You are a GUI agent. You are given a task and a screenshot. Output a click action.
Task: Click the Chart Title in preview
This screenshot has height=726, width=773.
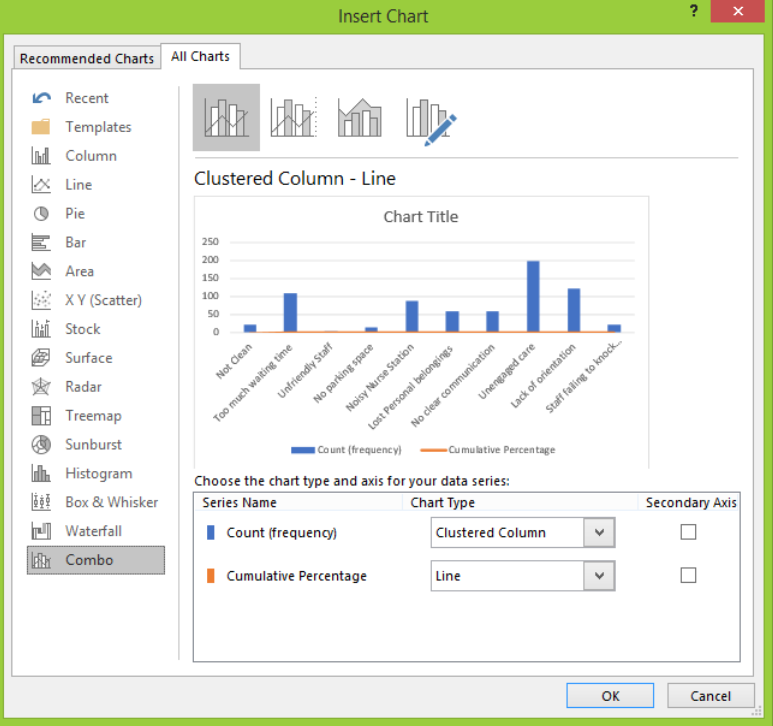coord(421,217)
